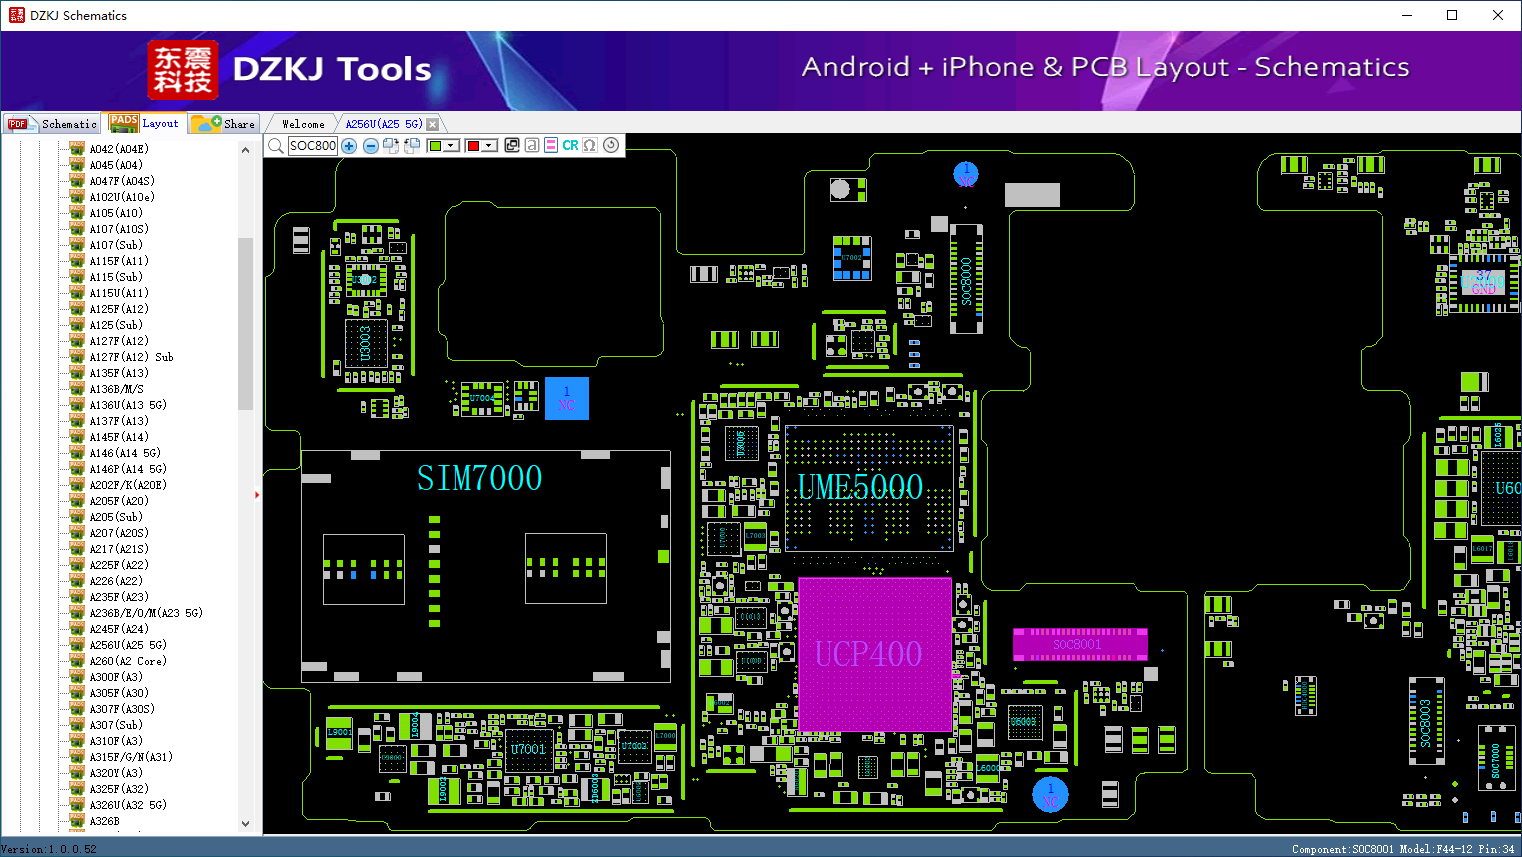The height and width of the screenshot is (857, 1522).
Task: Click the red color swatch
Action: click(x=473, y=146)
